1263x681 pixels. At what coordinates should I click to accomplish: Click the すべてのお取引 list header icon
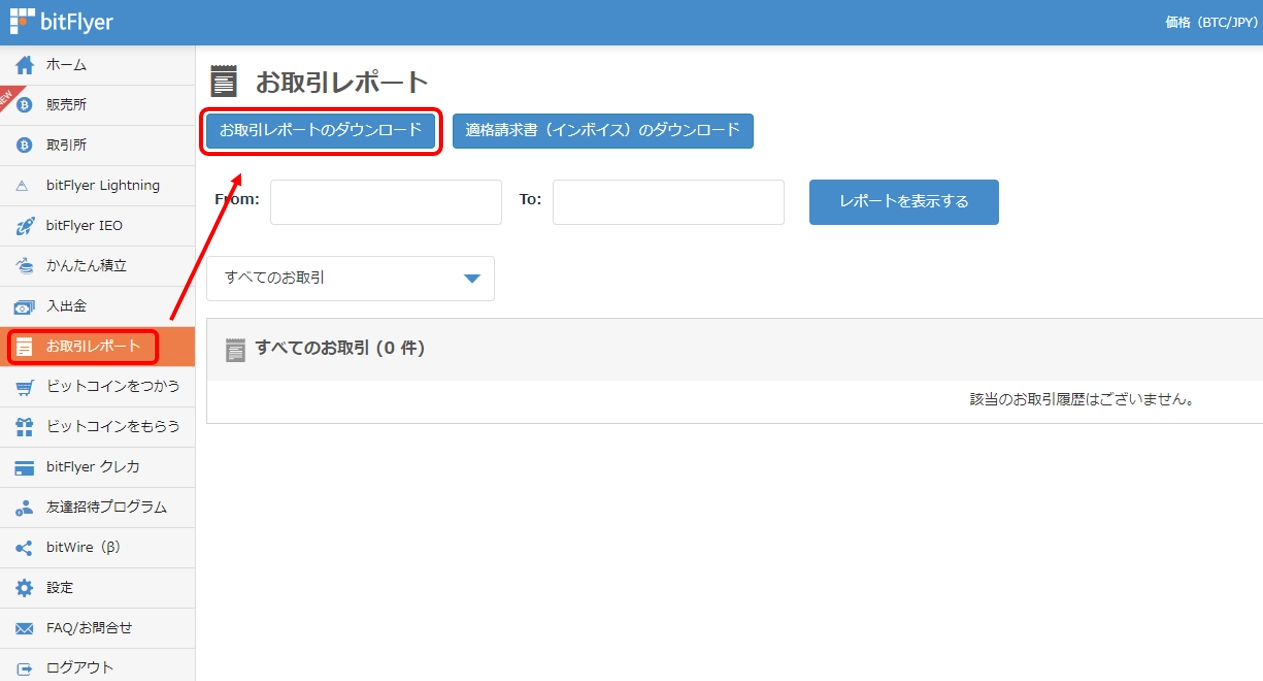(235, 350)
